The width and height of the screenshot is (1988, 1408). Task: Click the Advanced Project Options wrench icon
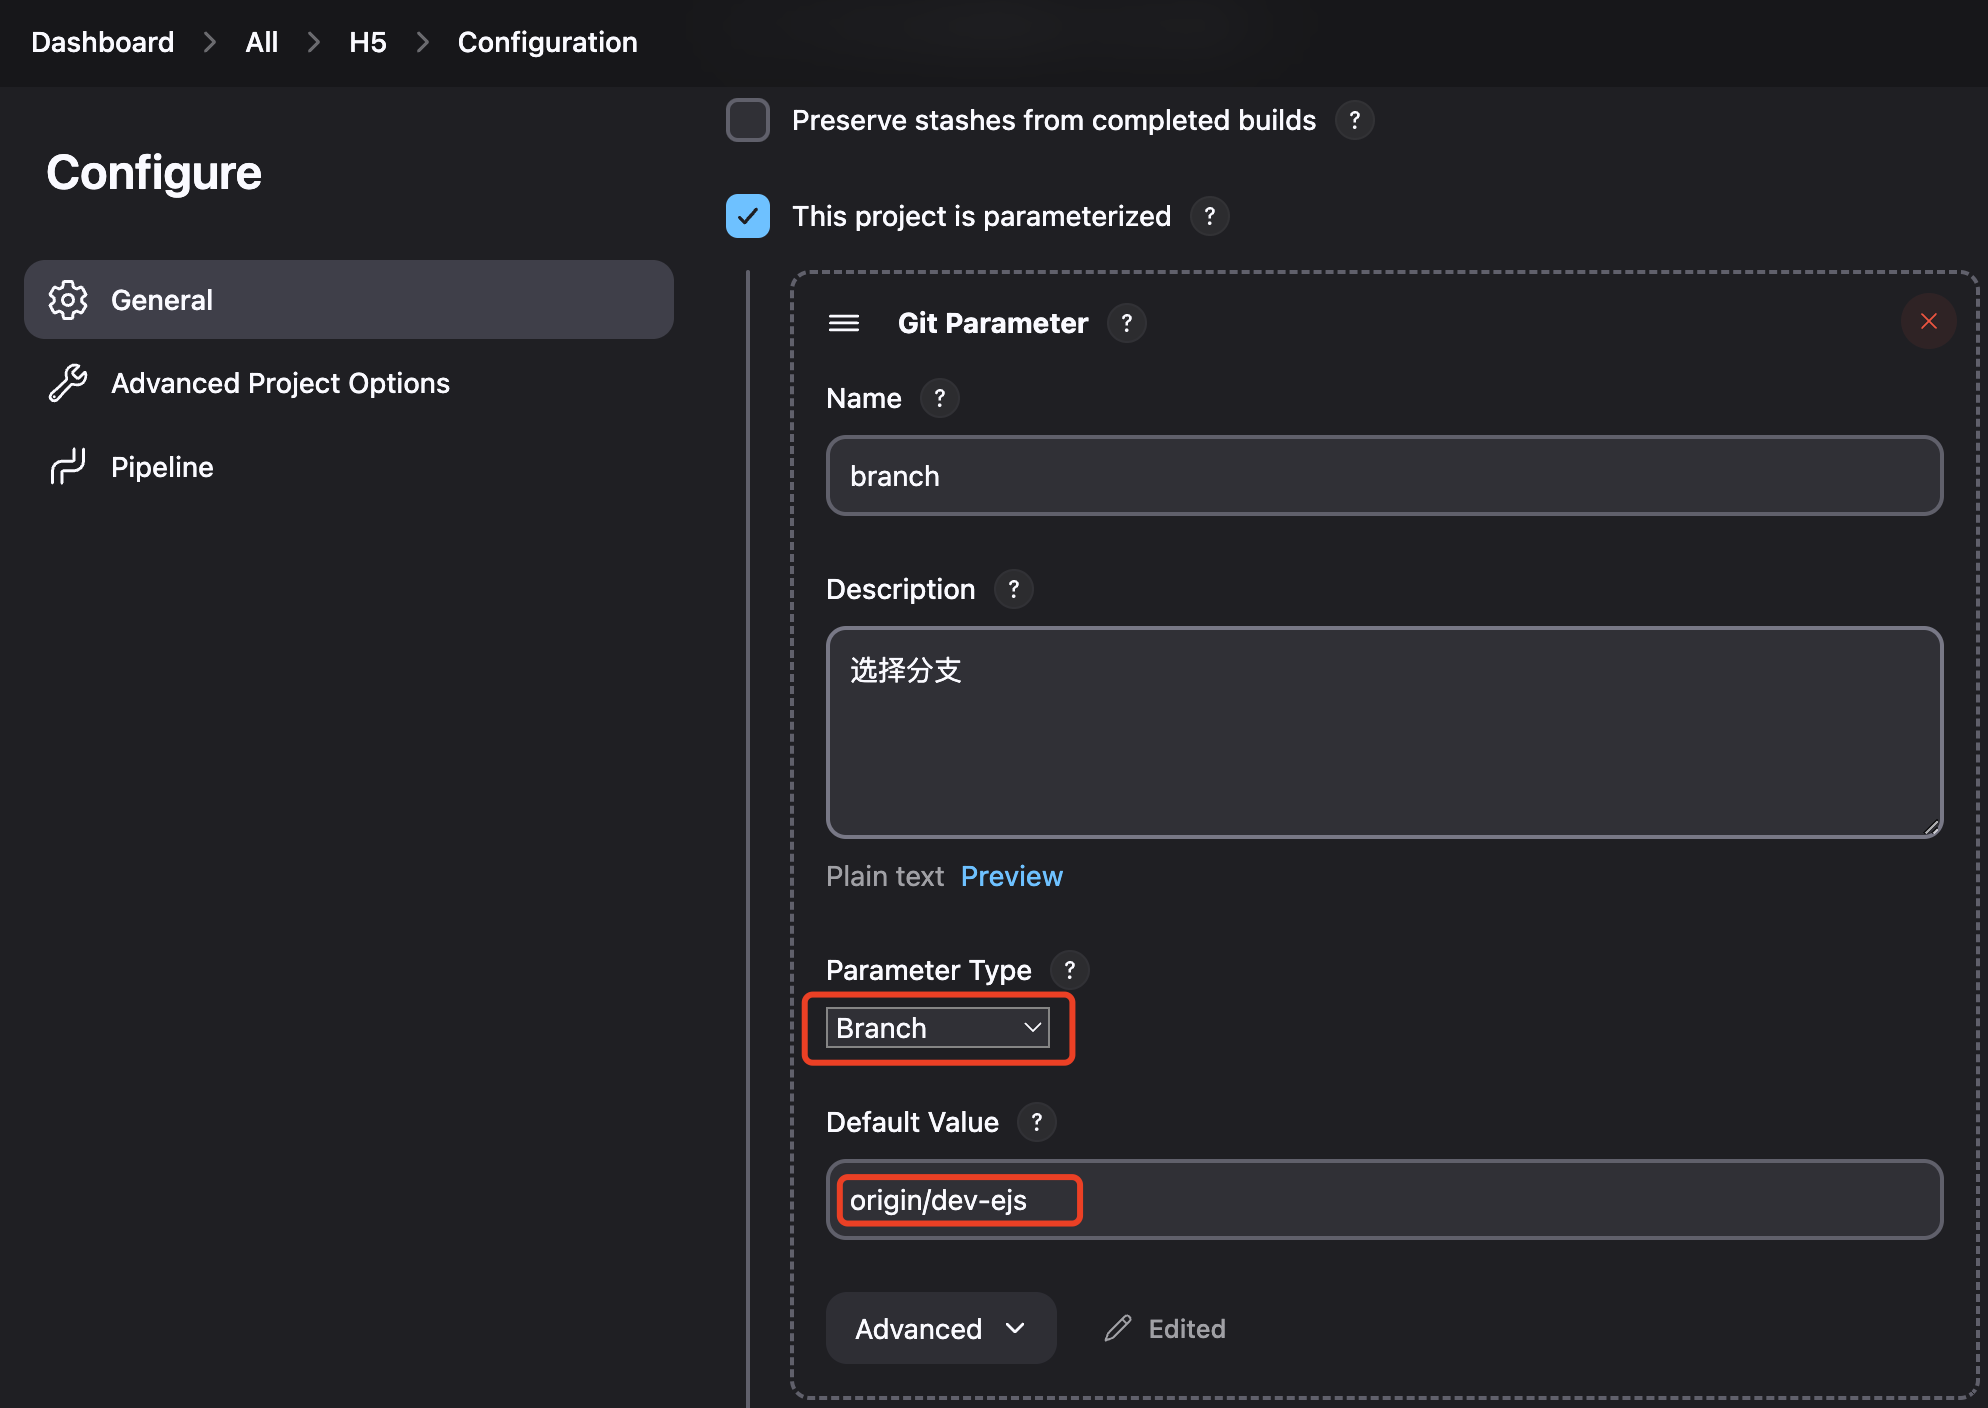pos(68,383)
